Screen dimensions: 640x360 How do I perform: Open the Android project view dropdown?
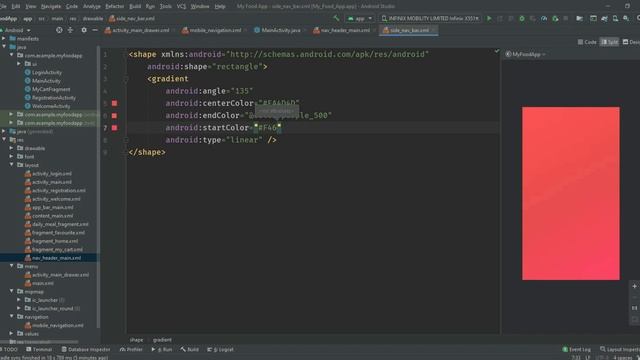point(16,30)
